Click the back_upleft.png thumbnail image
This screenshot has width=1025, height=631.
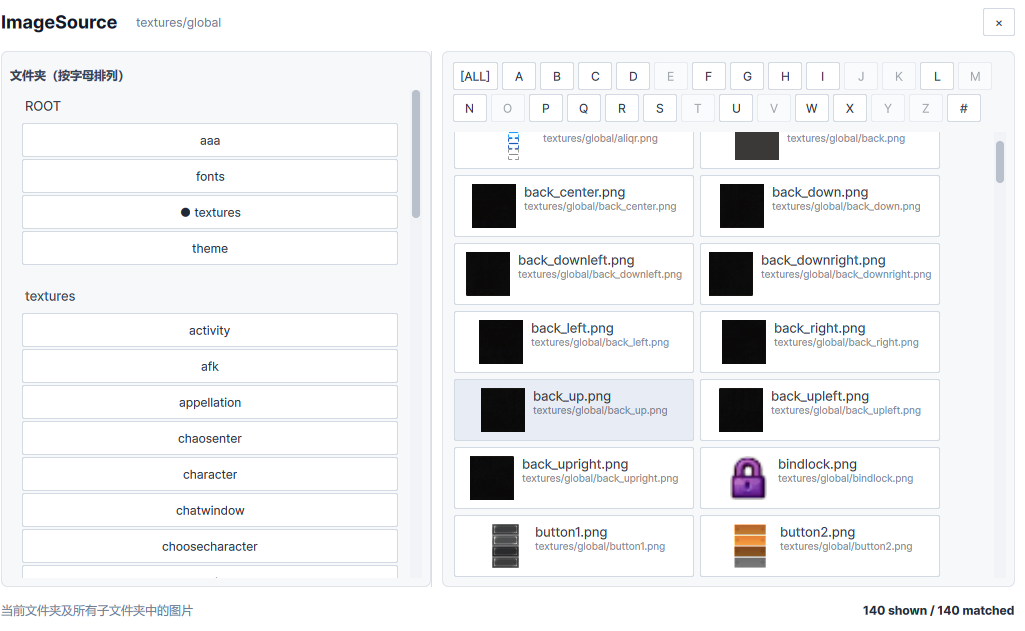(741, 410)
